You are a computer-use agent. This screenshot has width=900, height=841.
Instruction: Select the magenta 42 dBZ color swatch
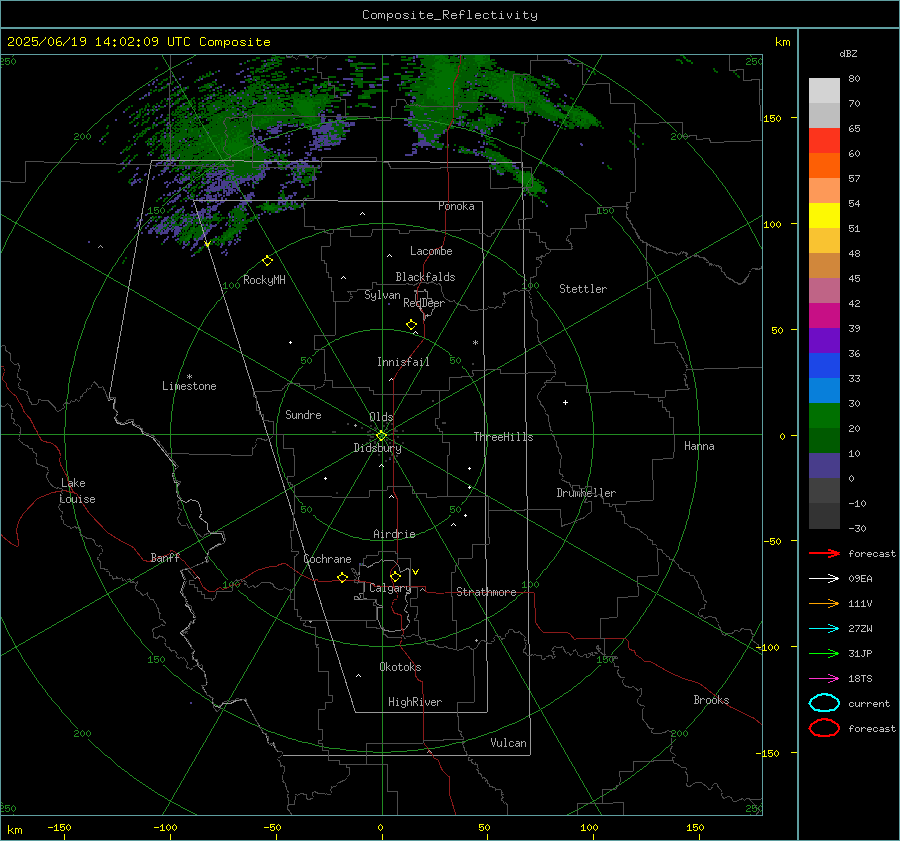824,316
